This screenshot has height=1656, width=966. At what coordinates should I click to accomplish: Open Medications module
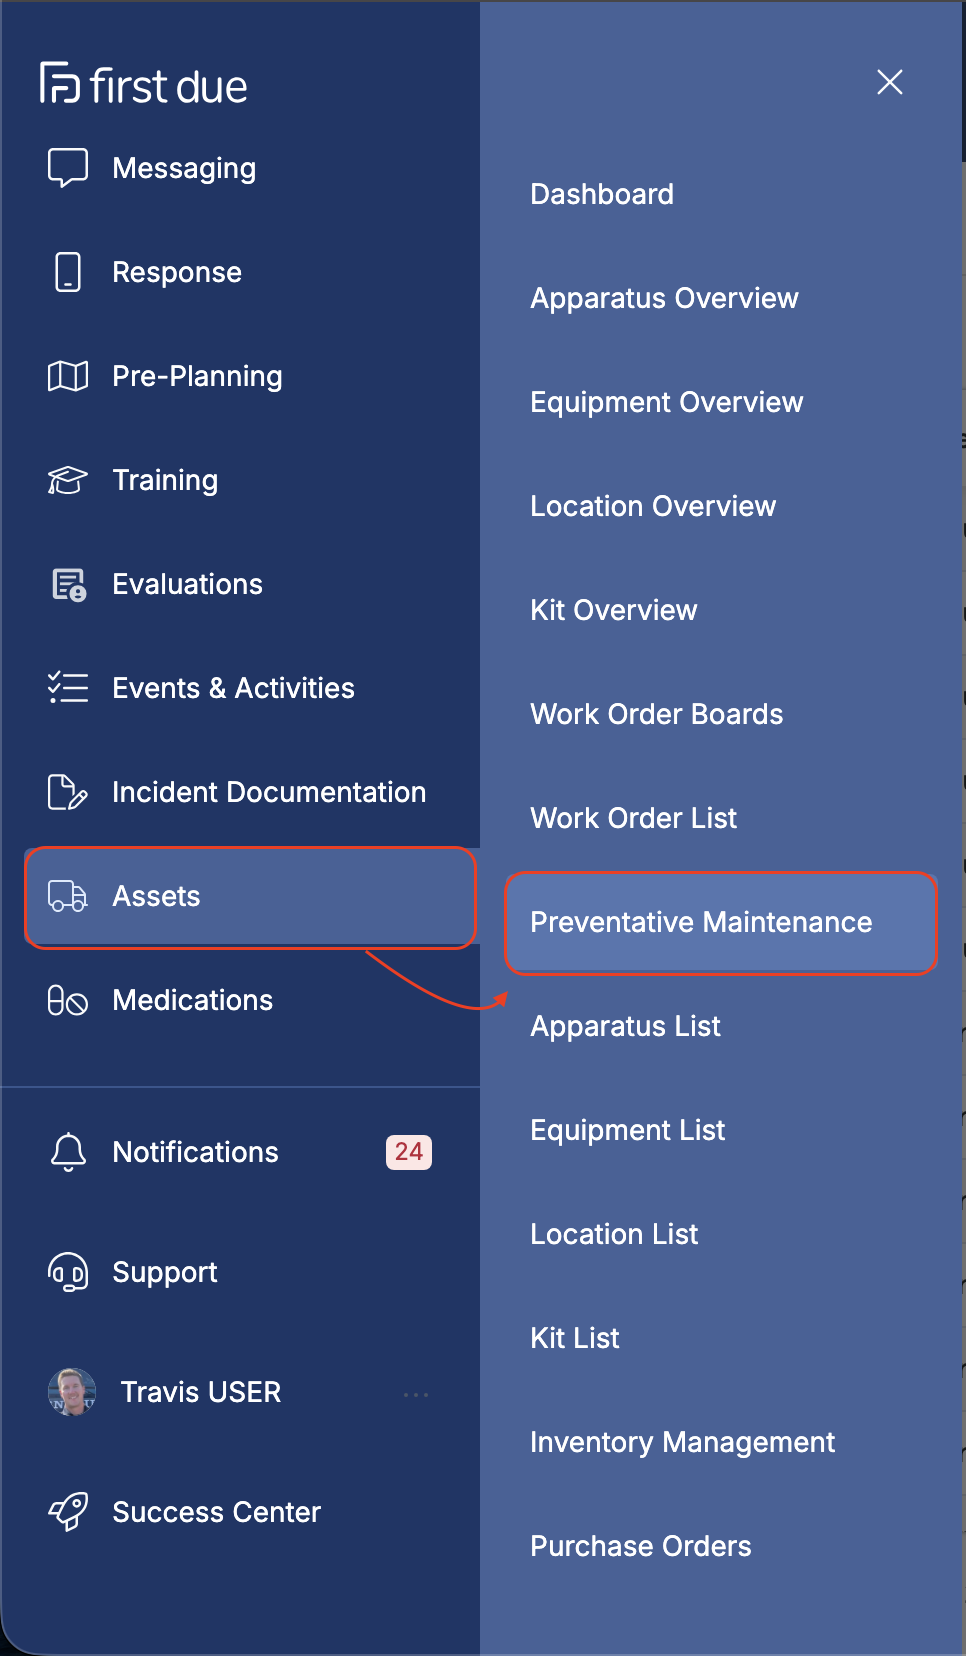pos(192,1000)
